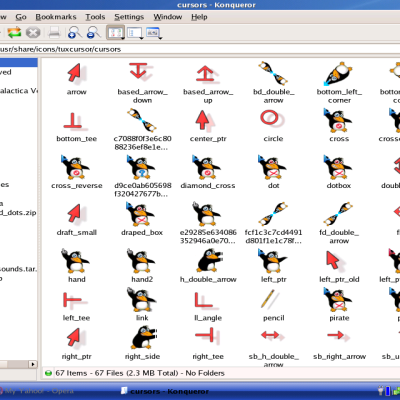Screen dimensions: 400x400
Task: Open the Go menu
Action: click(x=21, y=17)
